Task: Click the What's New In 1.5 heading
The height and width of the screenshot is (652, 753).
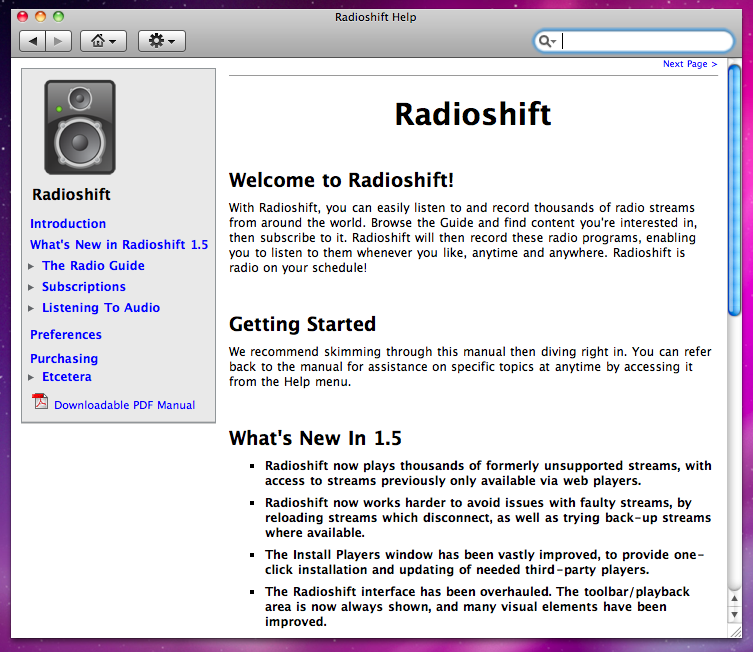Action: click(315, 438)
